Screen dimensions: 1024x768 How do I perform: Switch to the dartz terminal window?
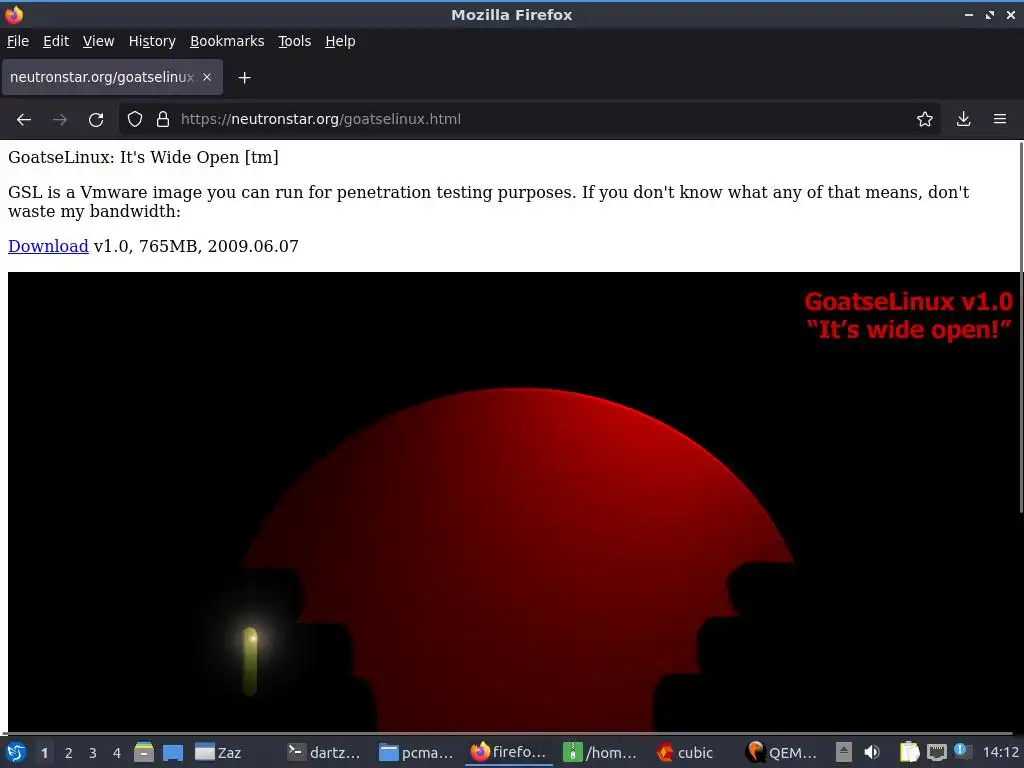[x=324, y=752]
